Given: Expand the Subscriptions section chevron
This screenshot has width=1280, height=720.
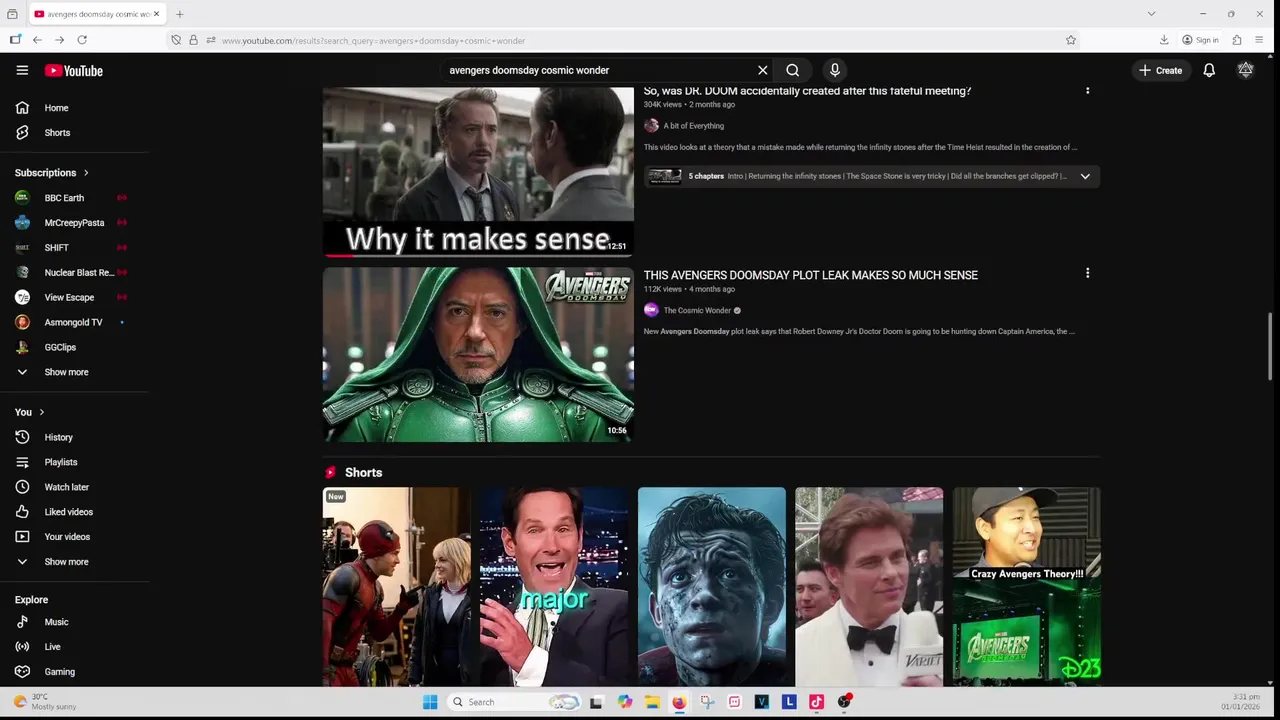Looking at the screenshot, I should pyautogui.click(x=86, y=173).
